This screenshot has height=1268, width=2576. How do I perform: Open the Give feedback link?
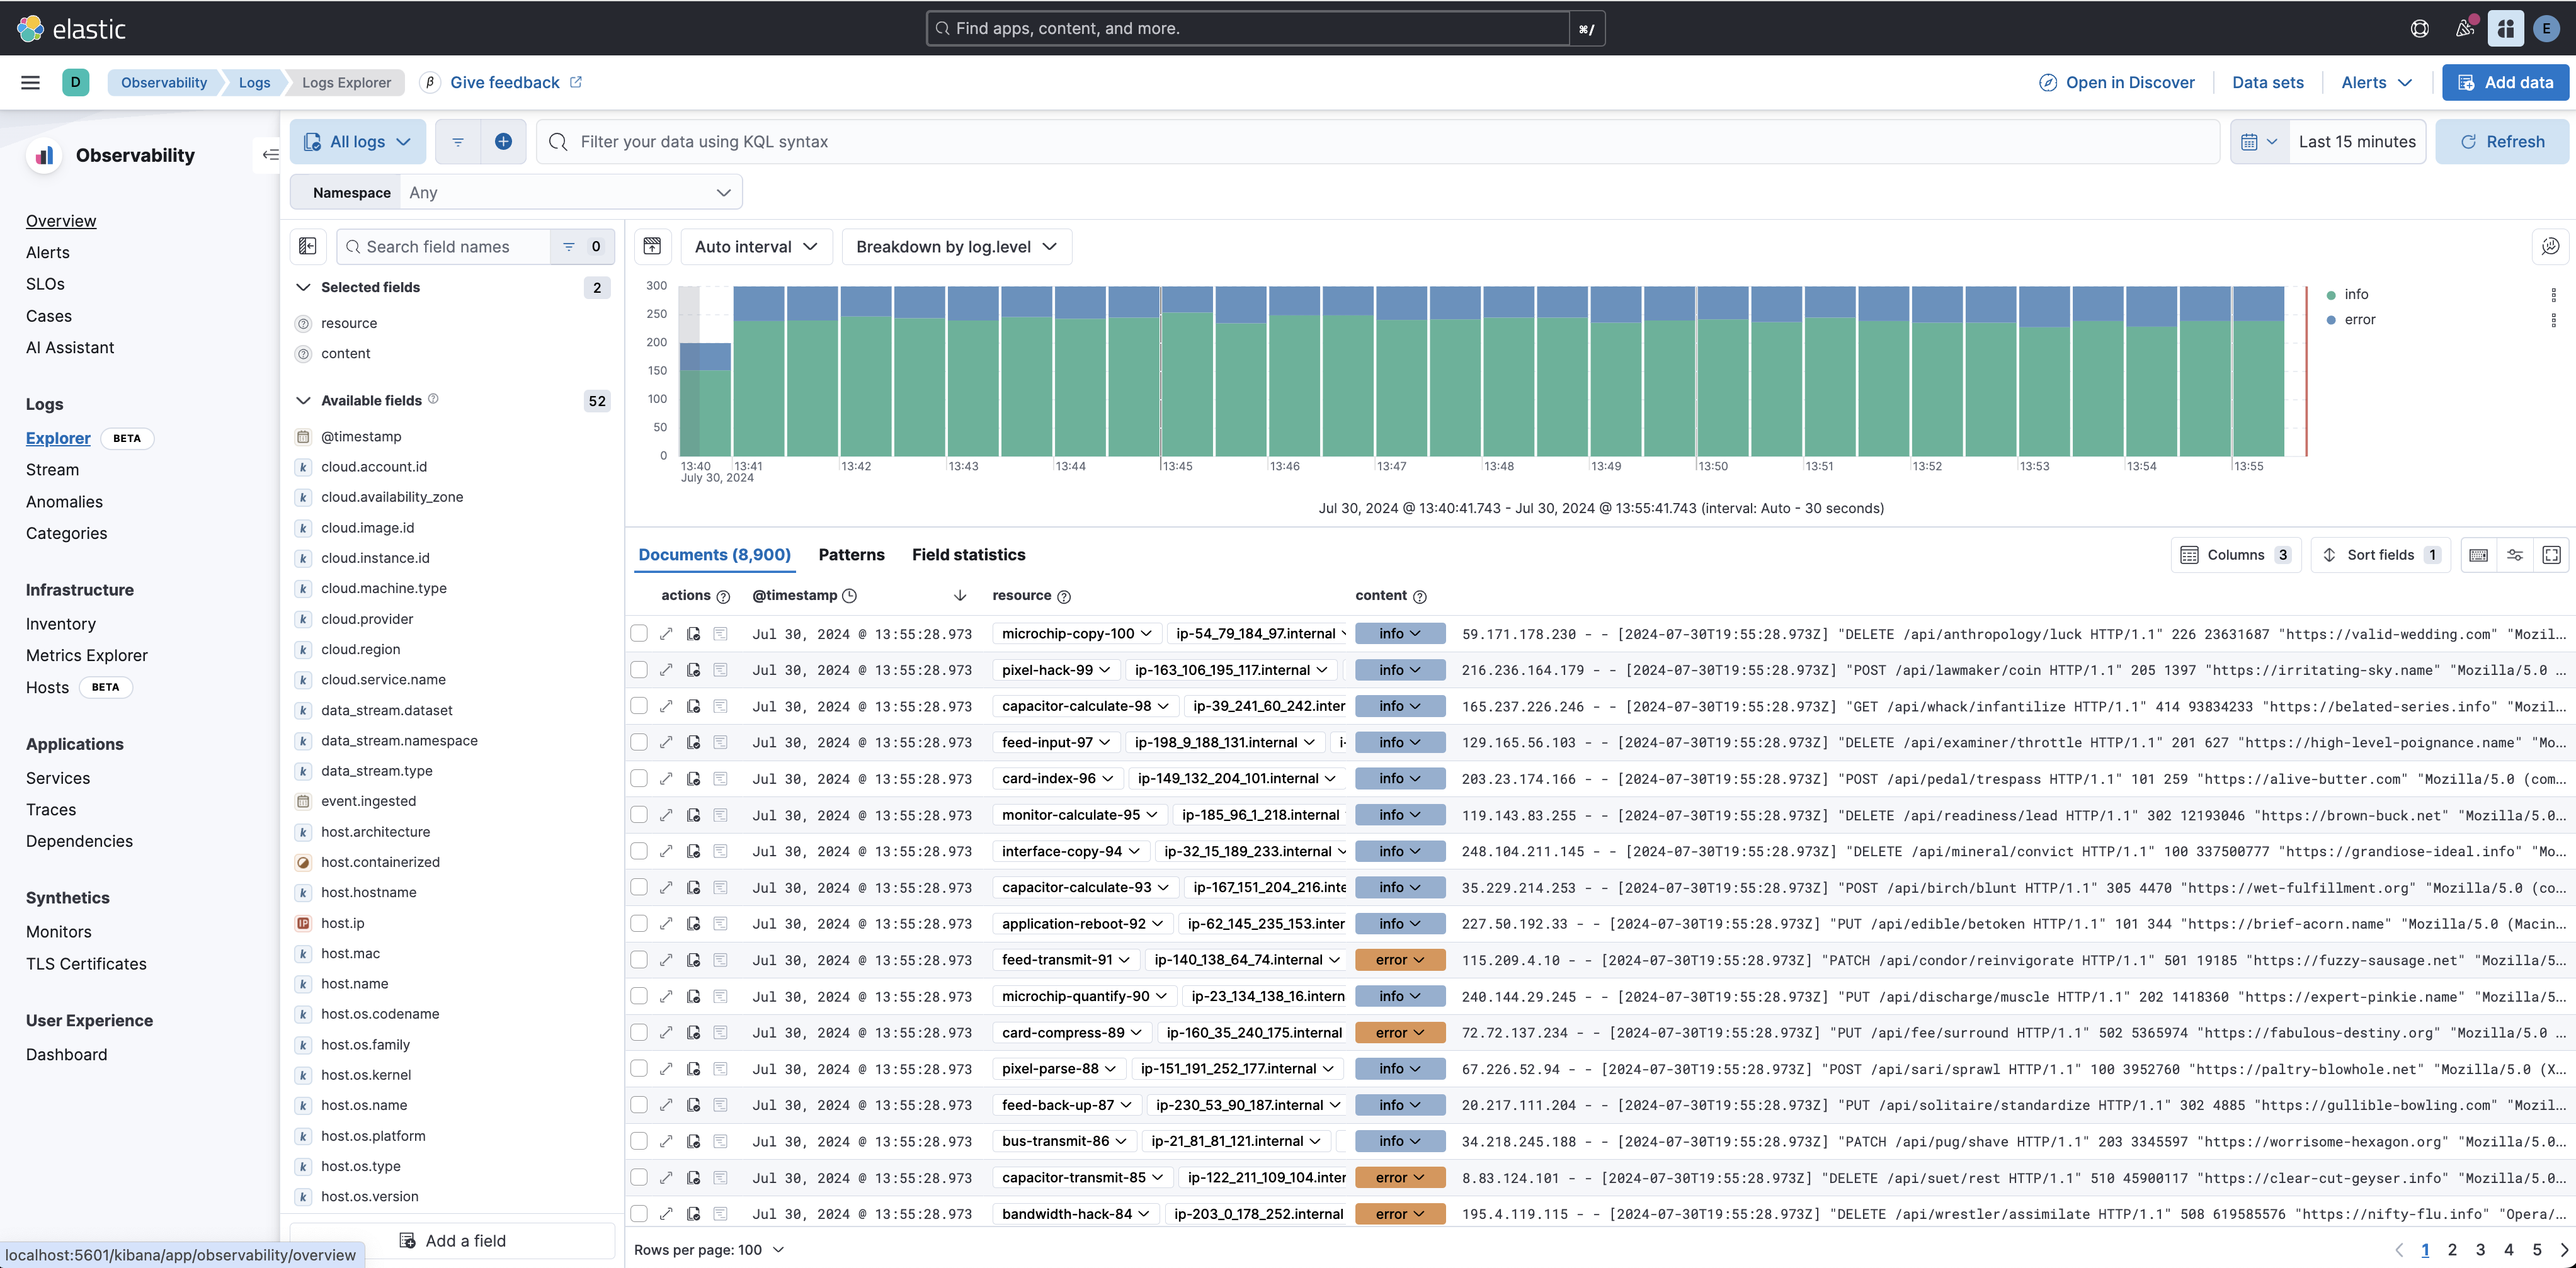pyautogui.click(x=515, y=83)
